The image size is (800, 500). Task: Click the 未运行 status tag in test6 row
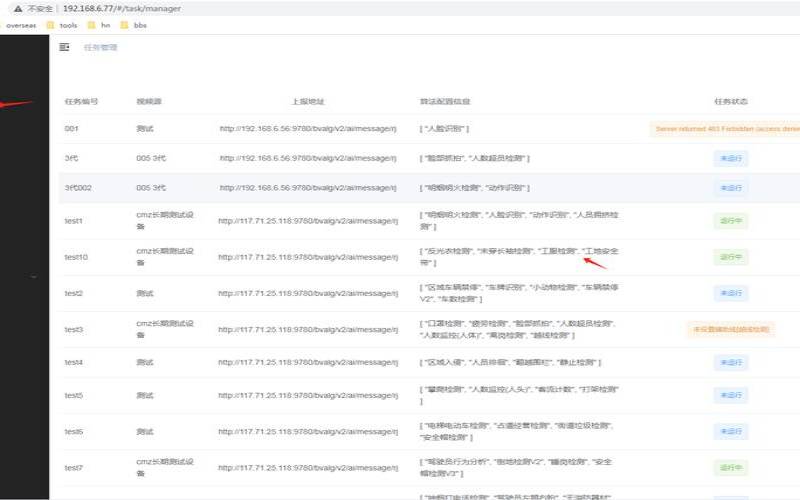tap(731, 432)
